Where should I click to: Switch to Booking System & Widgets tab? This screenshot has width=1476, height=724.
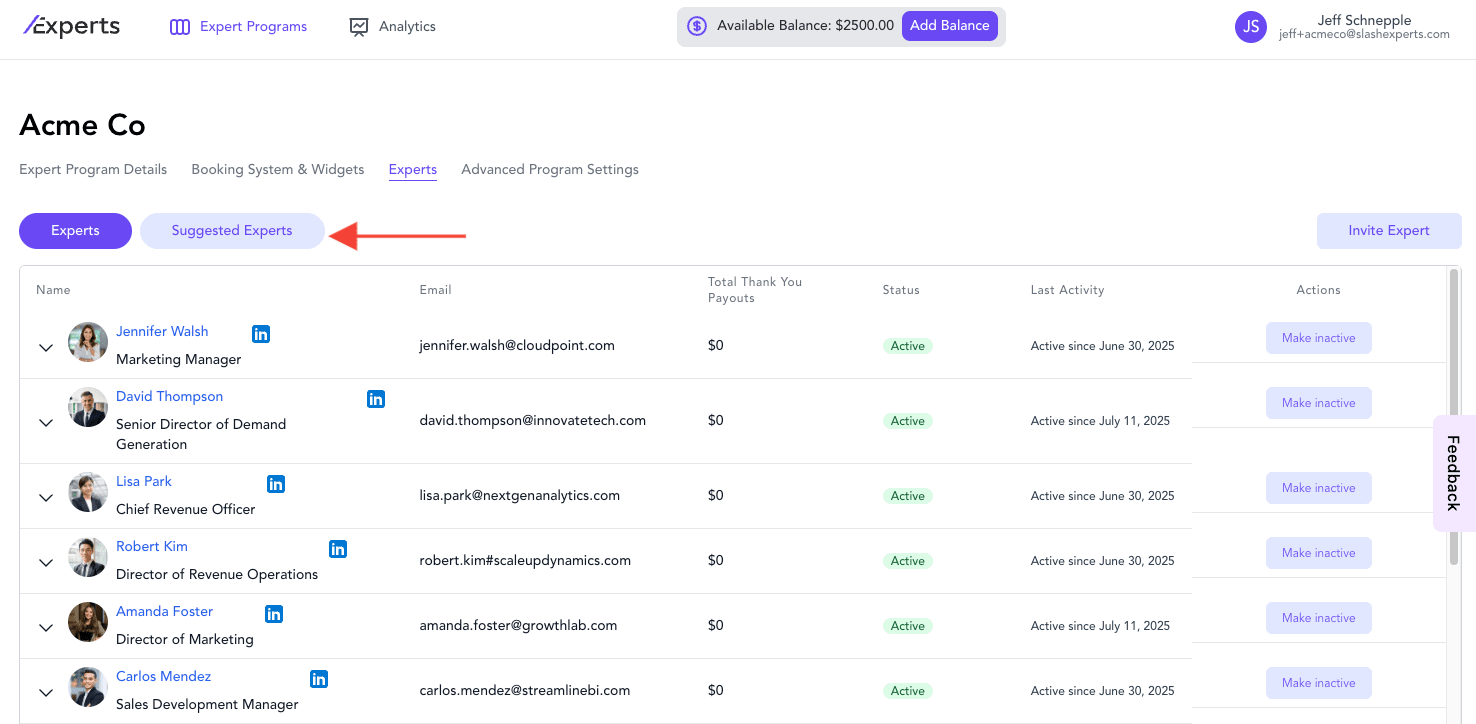click(x=278, y=170)
